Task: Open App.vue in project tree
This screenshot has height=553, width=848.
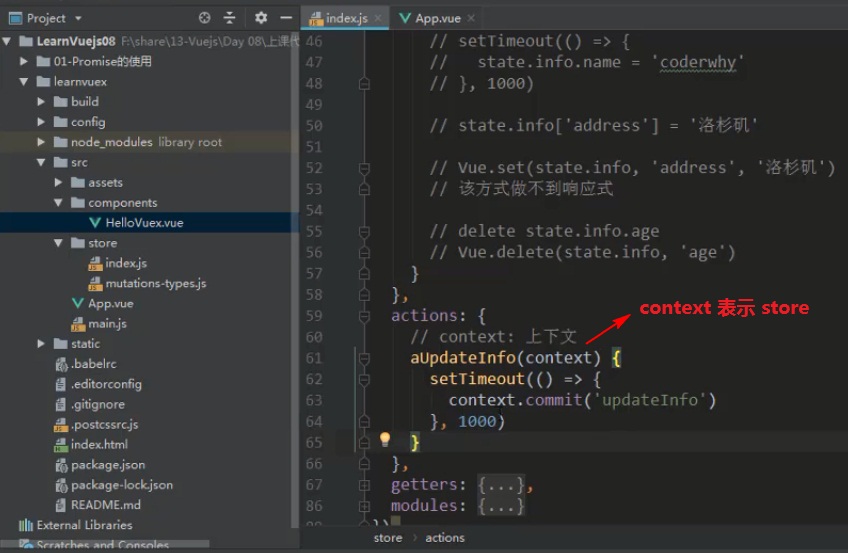Action: [110, 304]
